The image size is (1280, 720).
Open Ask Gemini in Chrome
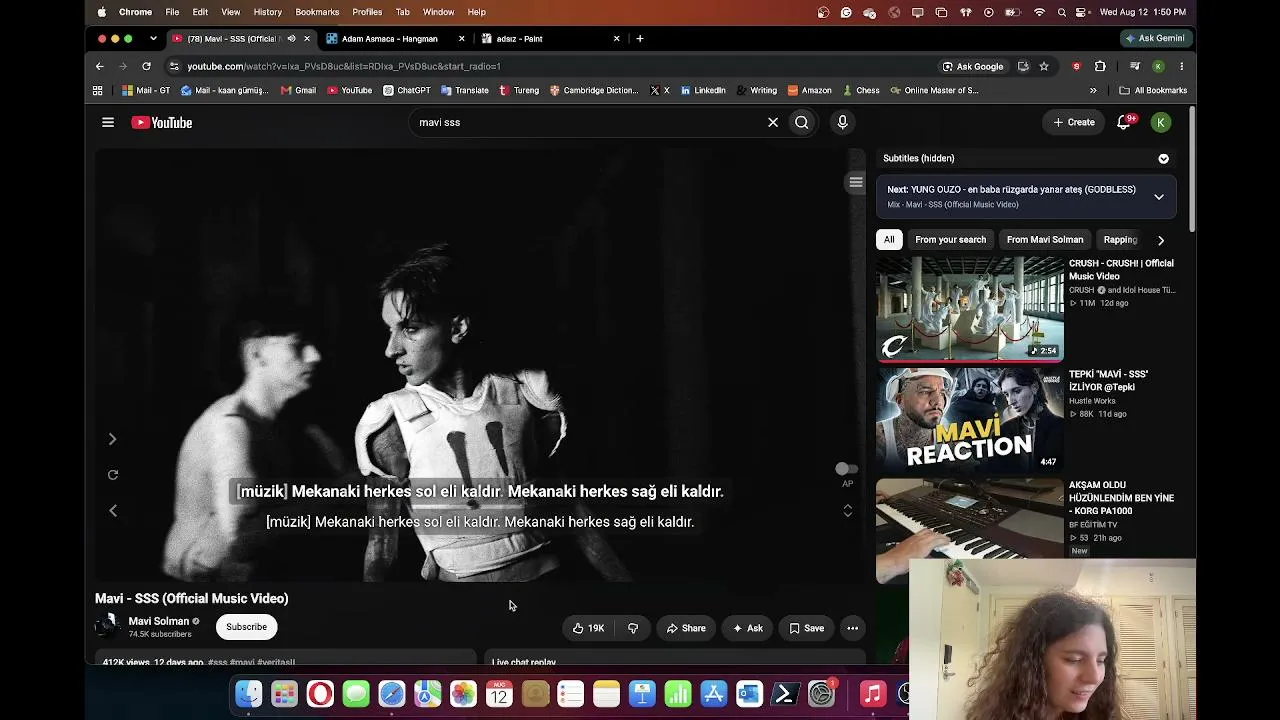pyautogui.click(x=1154, y=38)
